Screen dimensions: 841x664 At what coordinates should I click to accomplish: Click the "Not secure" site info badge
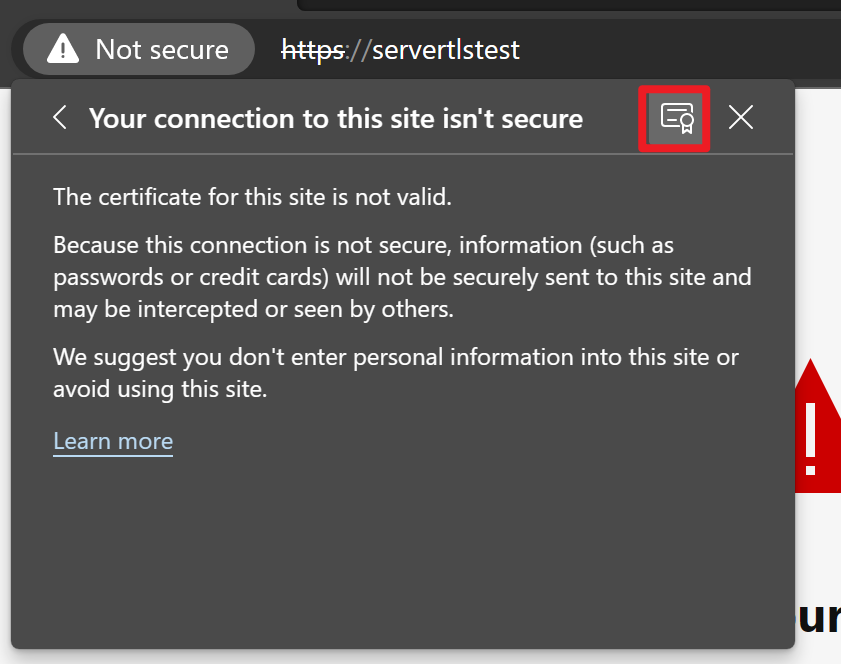pos(138,49)
